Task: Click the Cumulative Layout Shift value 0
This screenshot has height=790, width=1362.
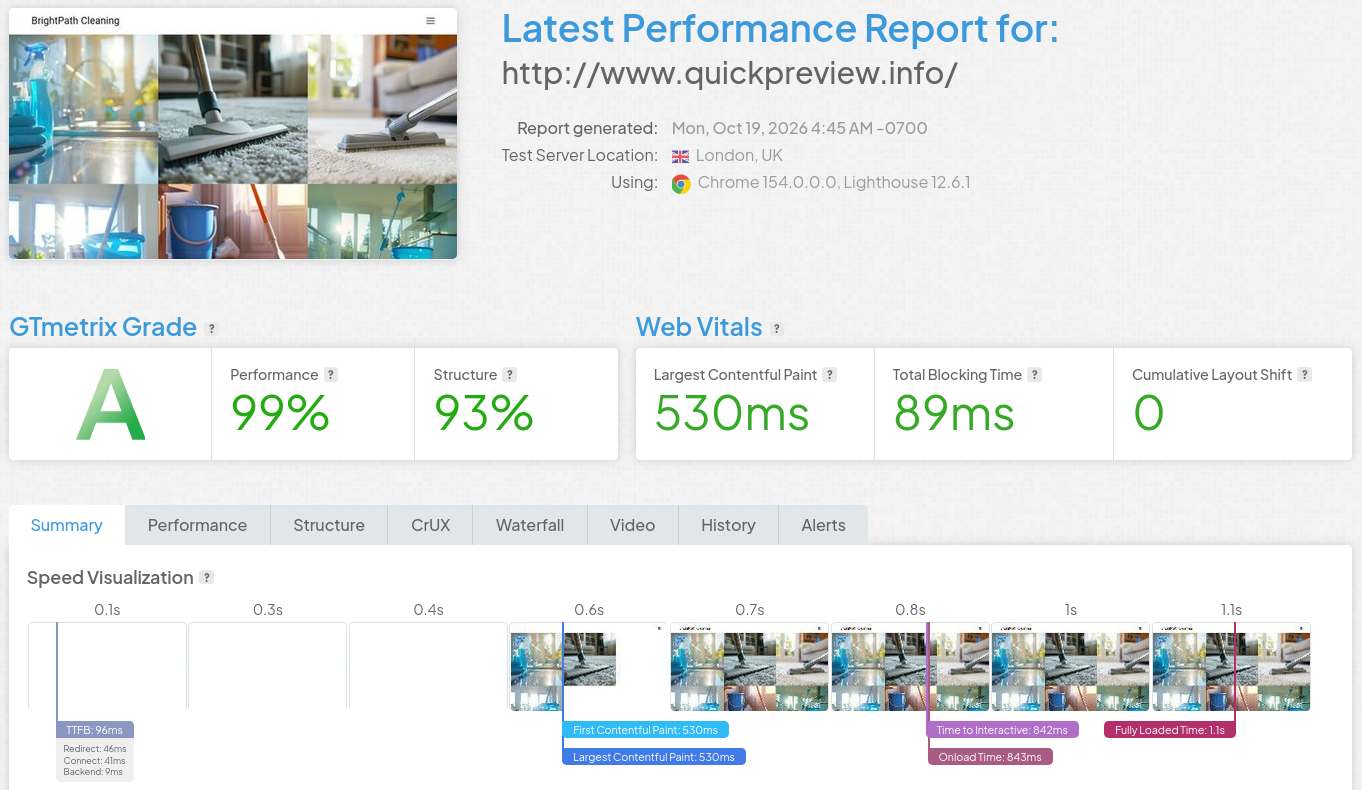Action: pos(1149,413)
